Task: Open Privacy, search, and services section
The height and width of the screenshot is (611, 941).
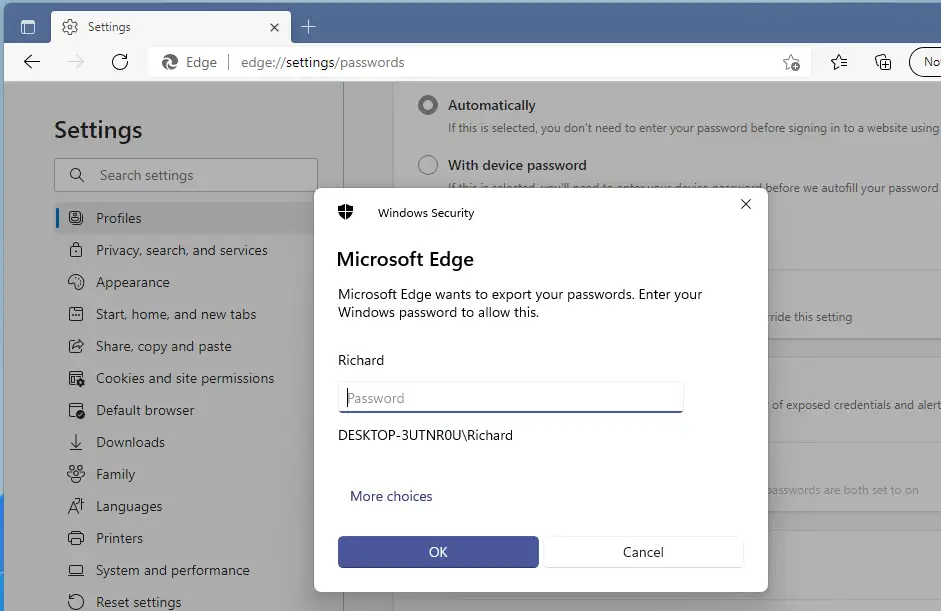Action: 182,250
